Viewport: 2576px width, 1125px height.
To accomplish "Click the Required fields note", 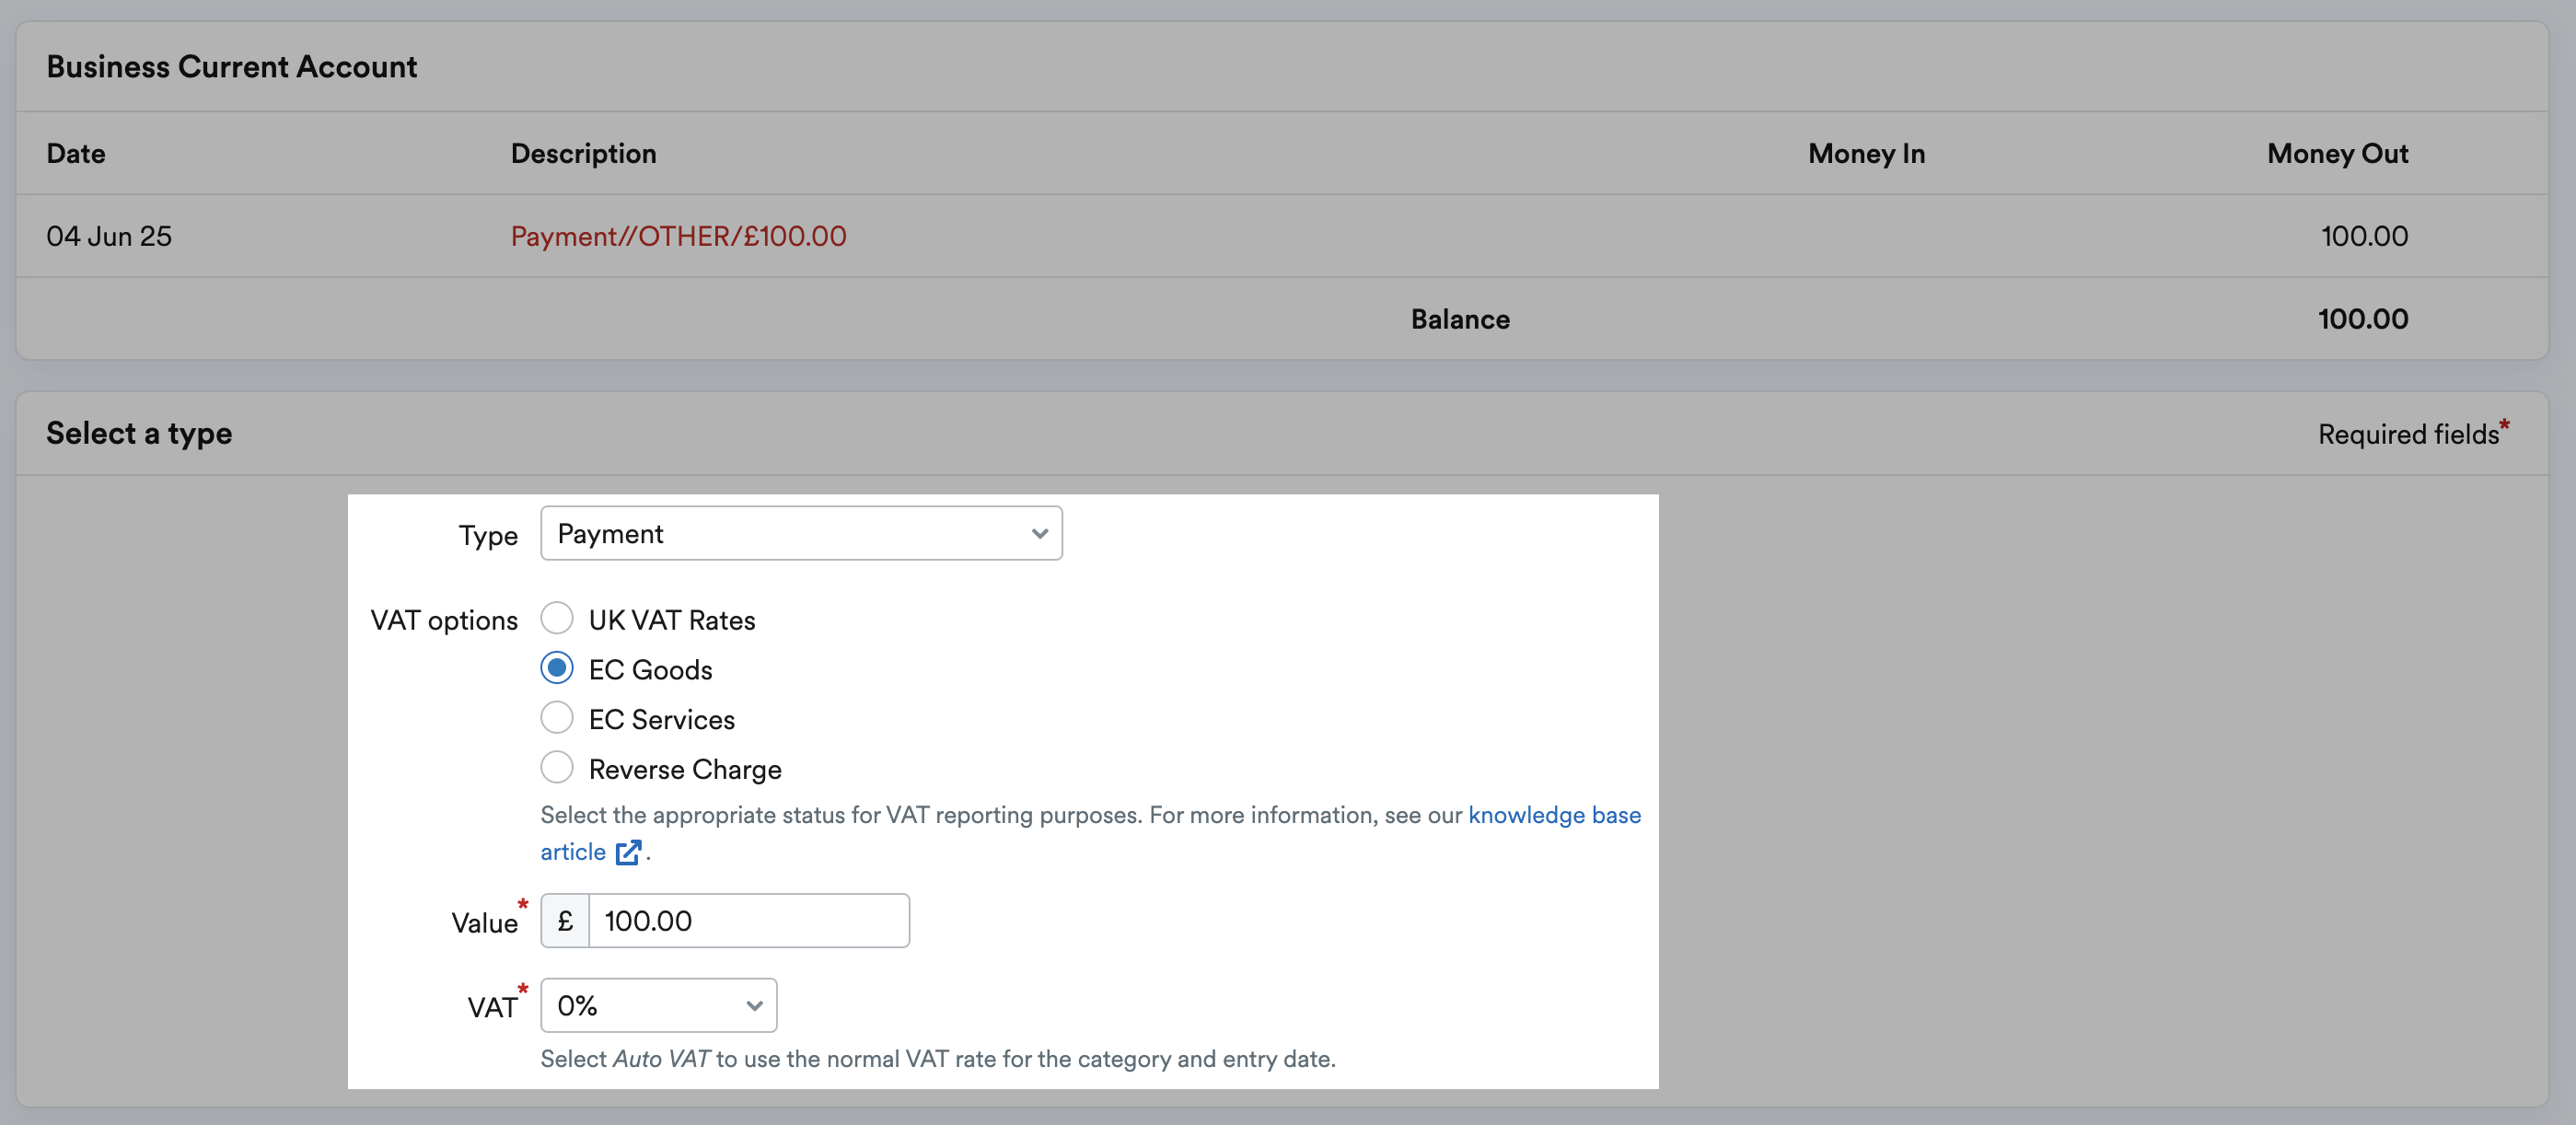I will click(2413, 433).
